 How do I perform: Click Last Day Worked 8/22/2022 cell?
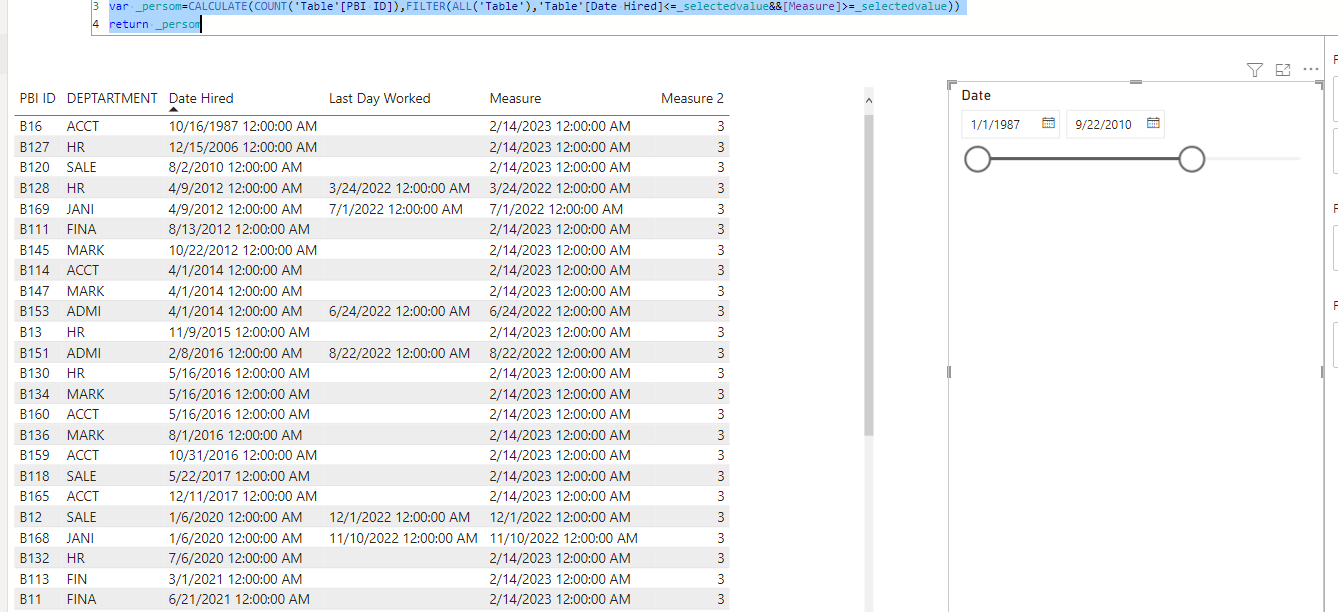click(399, 353)
